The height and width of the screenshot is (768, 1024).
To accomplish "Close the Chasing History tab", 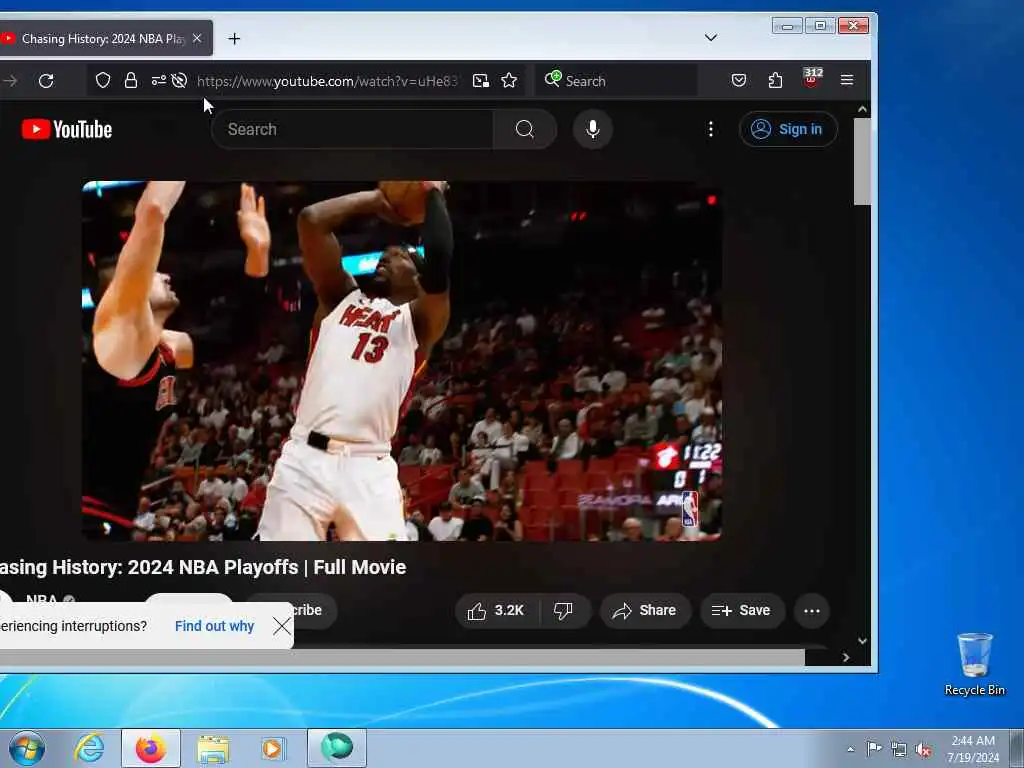I will pos(197,39).
